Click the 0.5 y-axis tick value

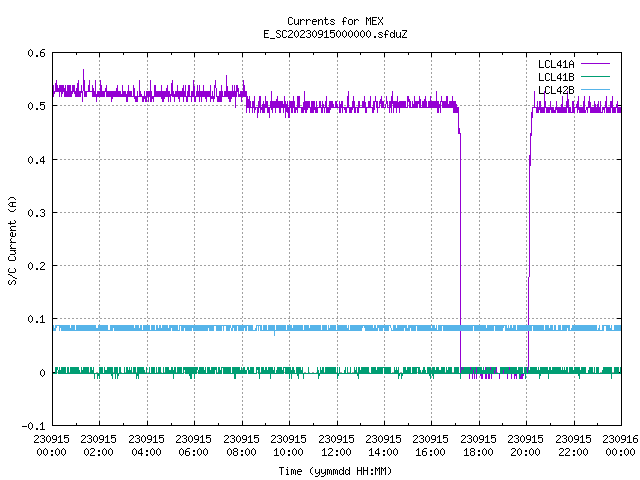pos(36,106)
